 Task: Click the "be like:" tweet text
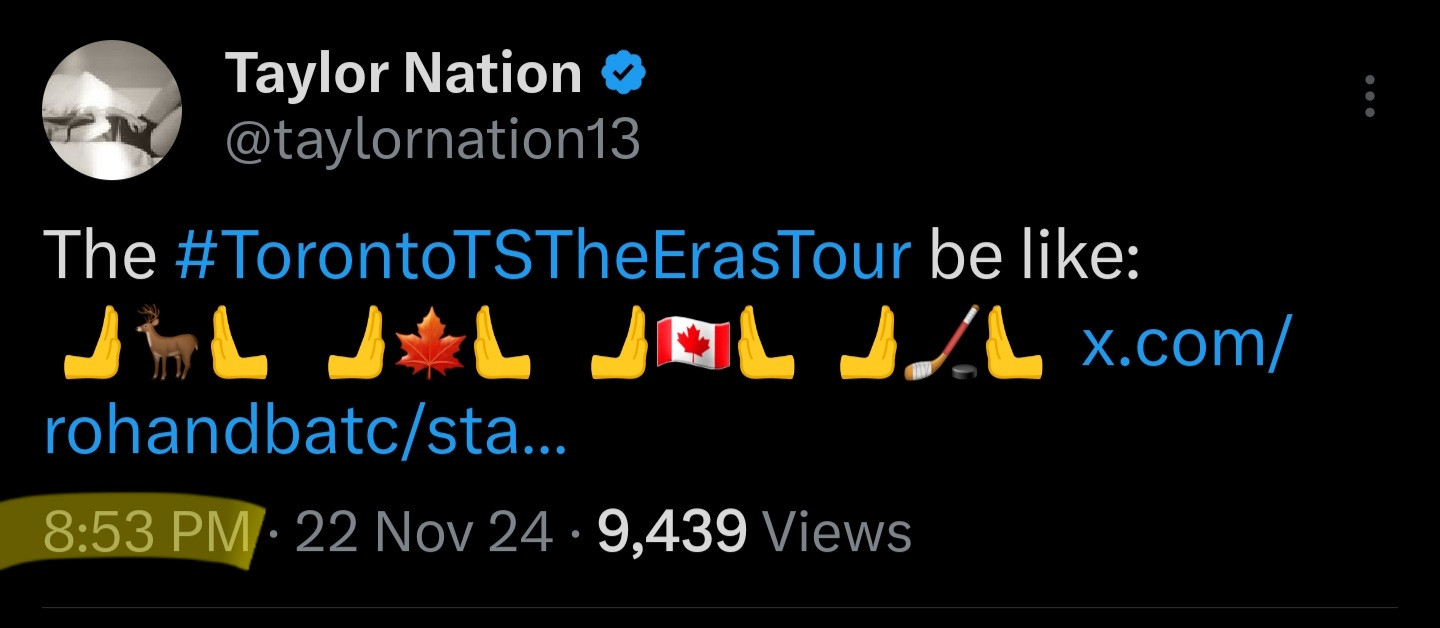(1034, 255)
